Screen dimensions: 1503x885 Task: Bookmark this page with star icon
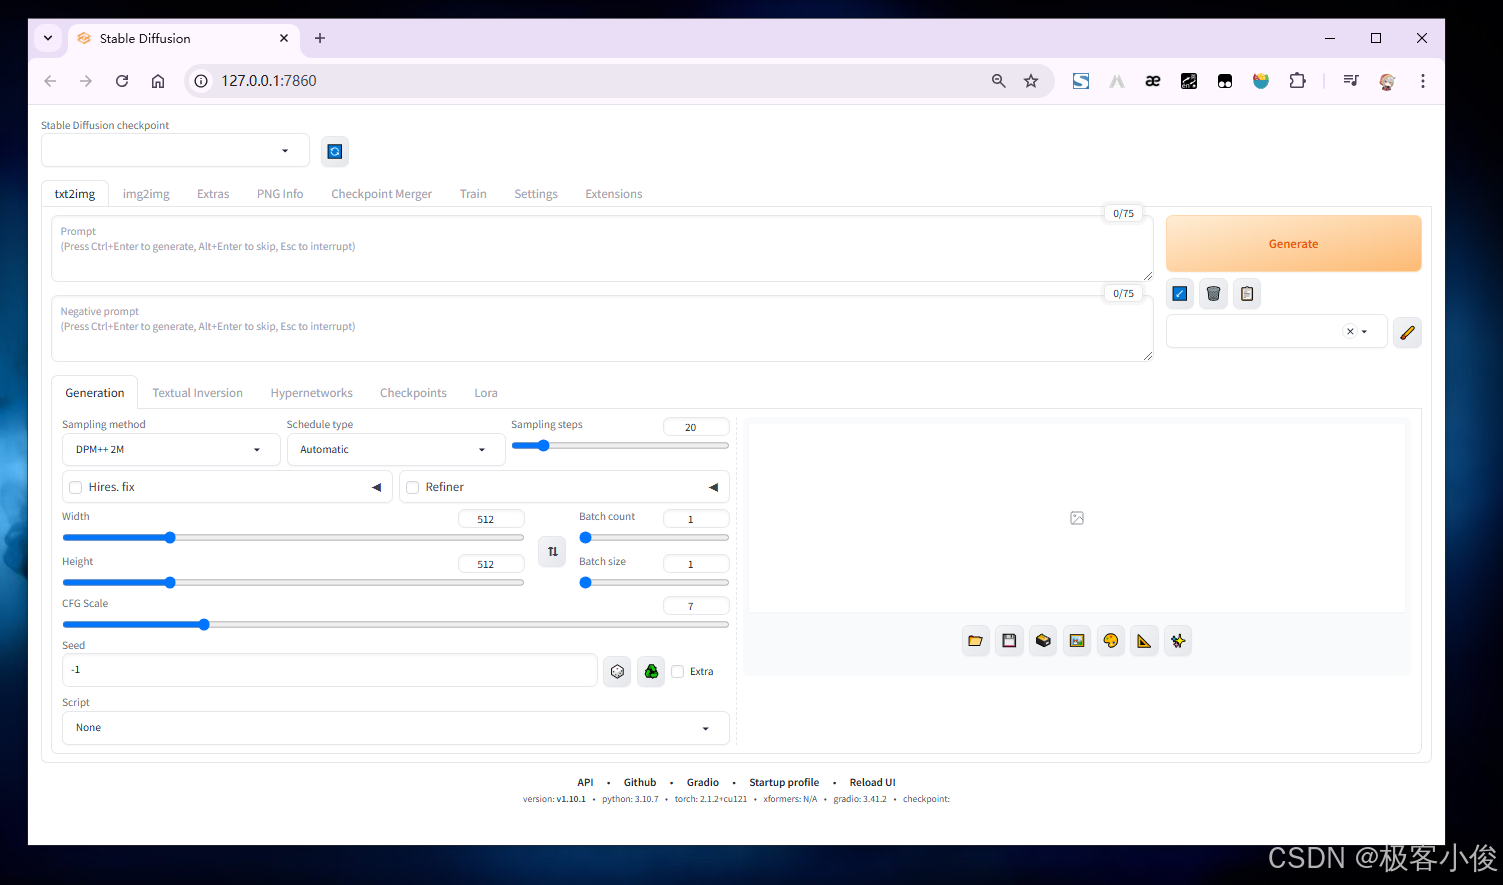point(1031,81)
